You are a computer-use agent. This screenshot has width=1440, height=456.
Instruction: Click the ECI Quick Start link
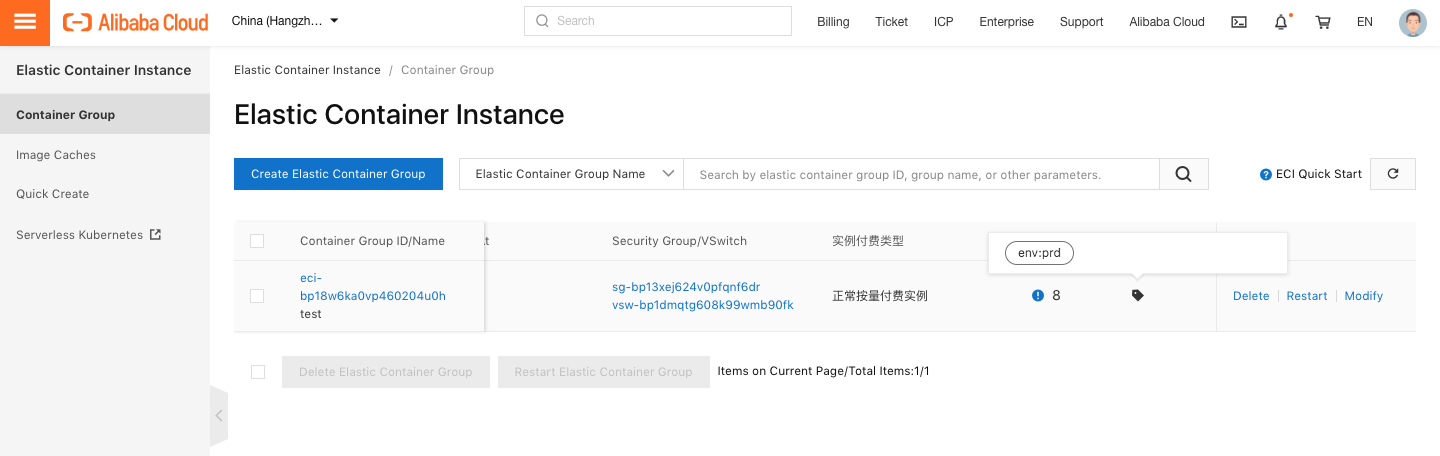click(x=1319, y=174)
